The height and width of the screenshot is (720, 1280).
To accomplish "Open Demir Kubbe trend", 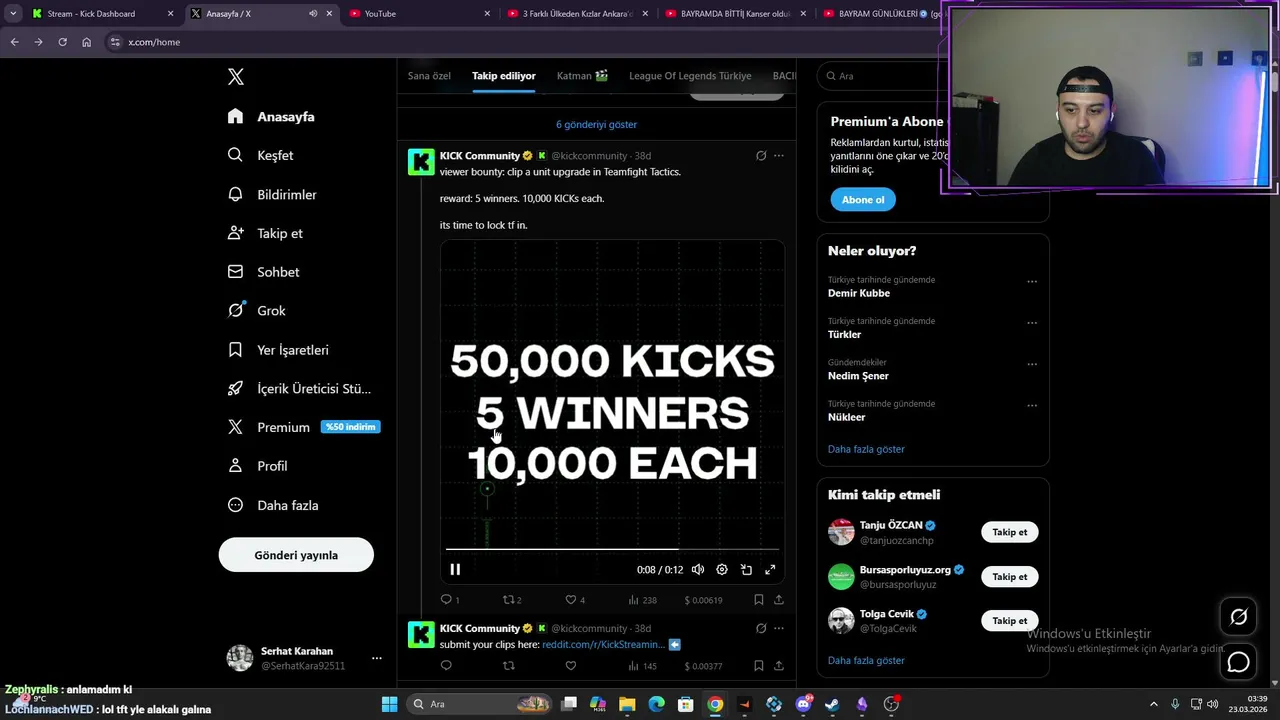I will [859, 293].
